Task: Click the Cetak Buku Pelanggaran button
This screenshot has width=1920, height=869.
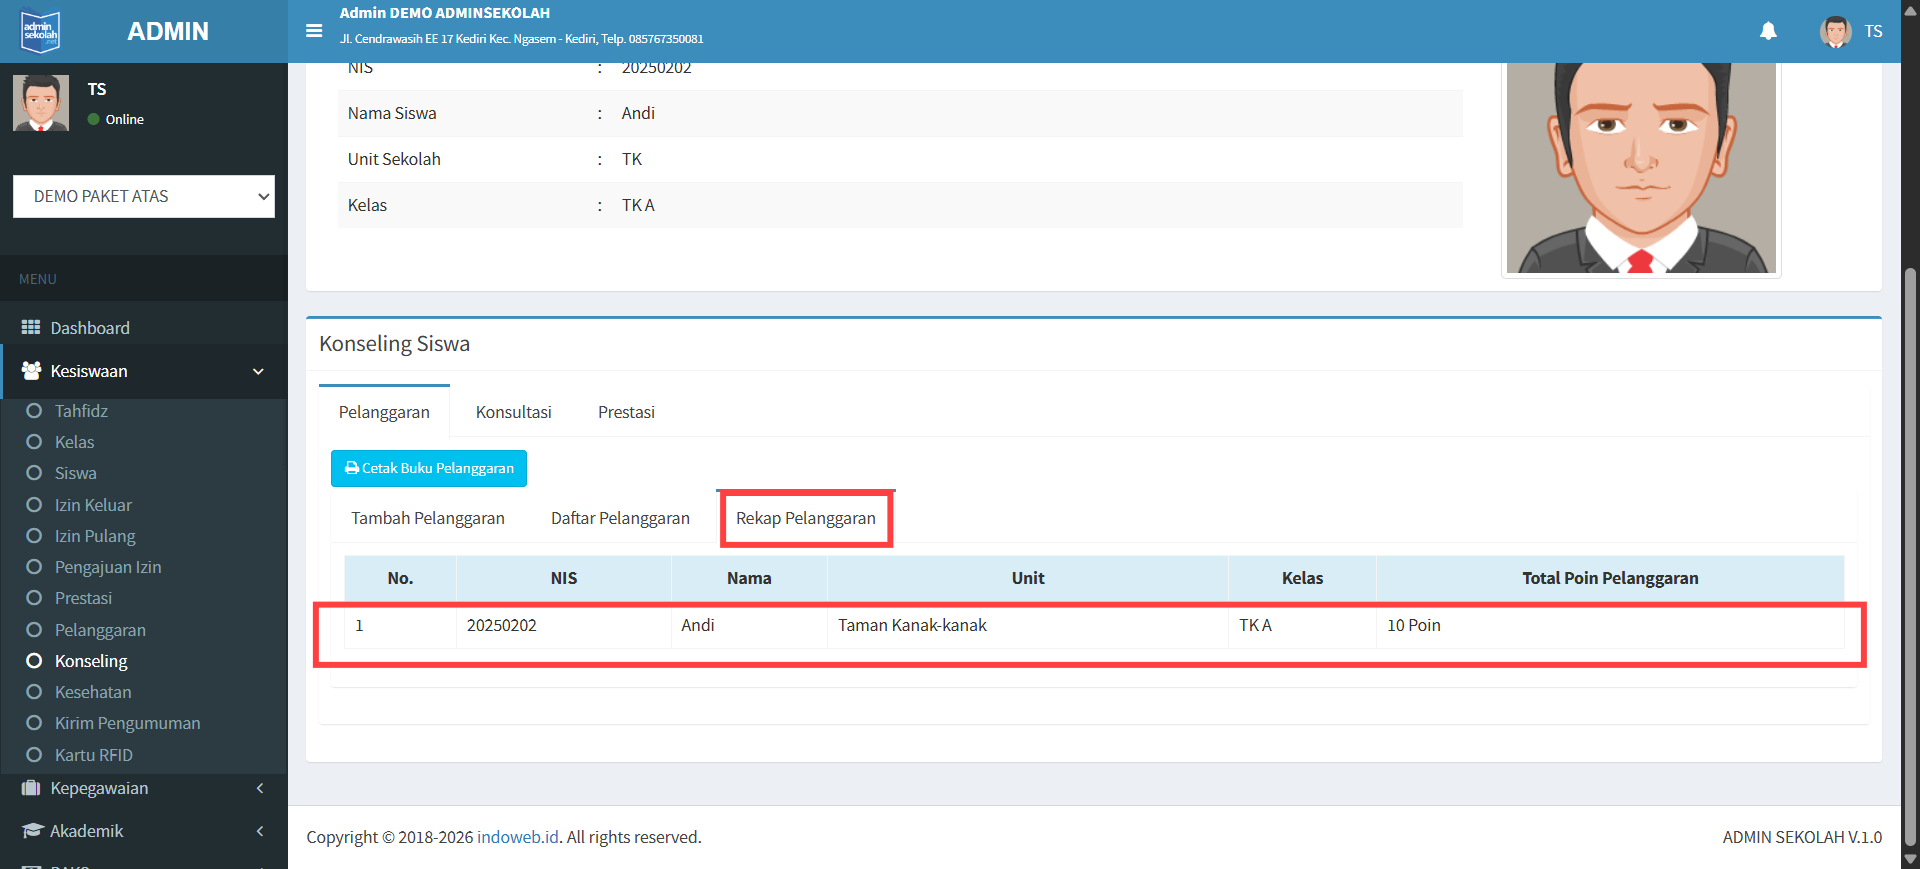Action: pyautogui.click(x=429, y=468)
